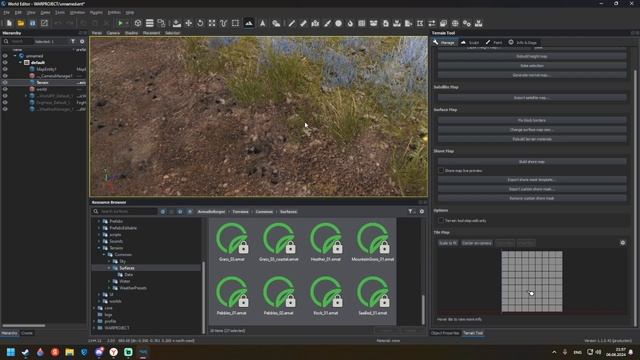
Task: Click the cube entity toolbar icon
Action: [x=138, y=23]
